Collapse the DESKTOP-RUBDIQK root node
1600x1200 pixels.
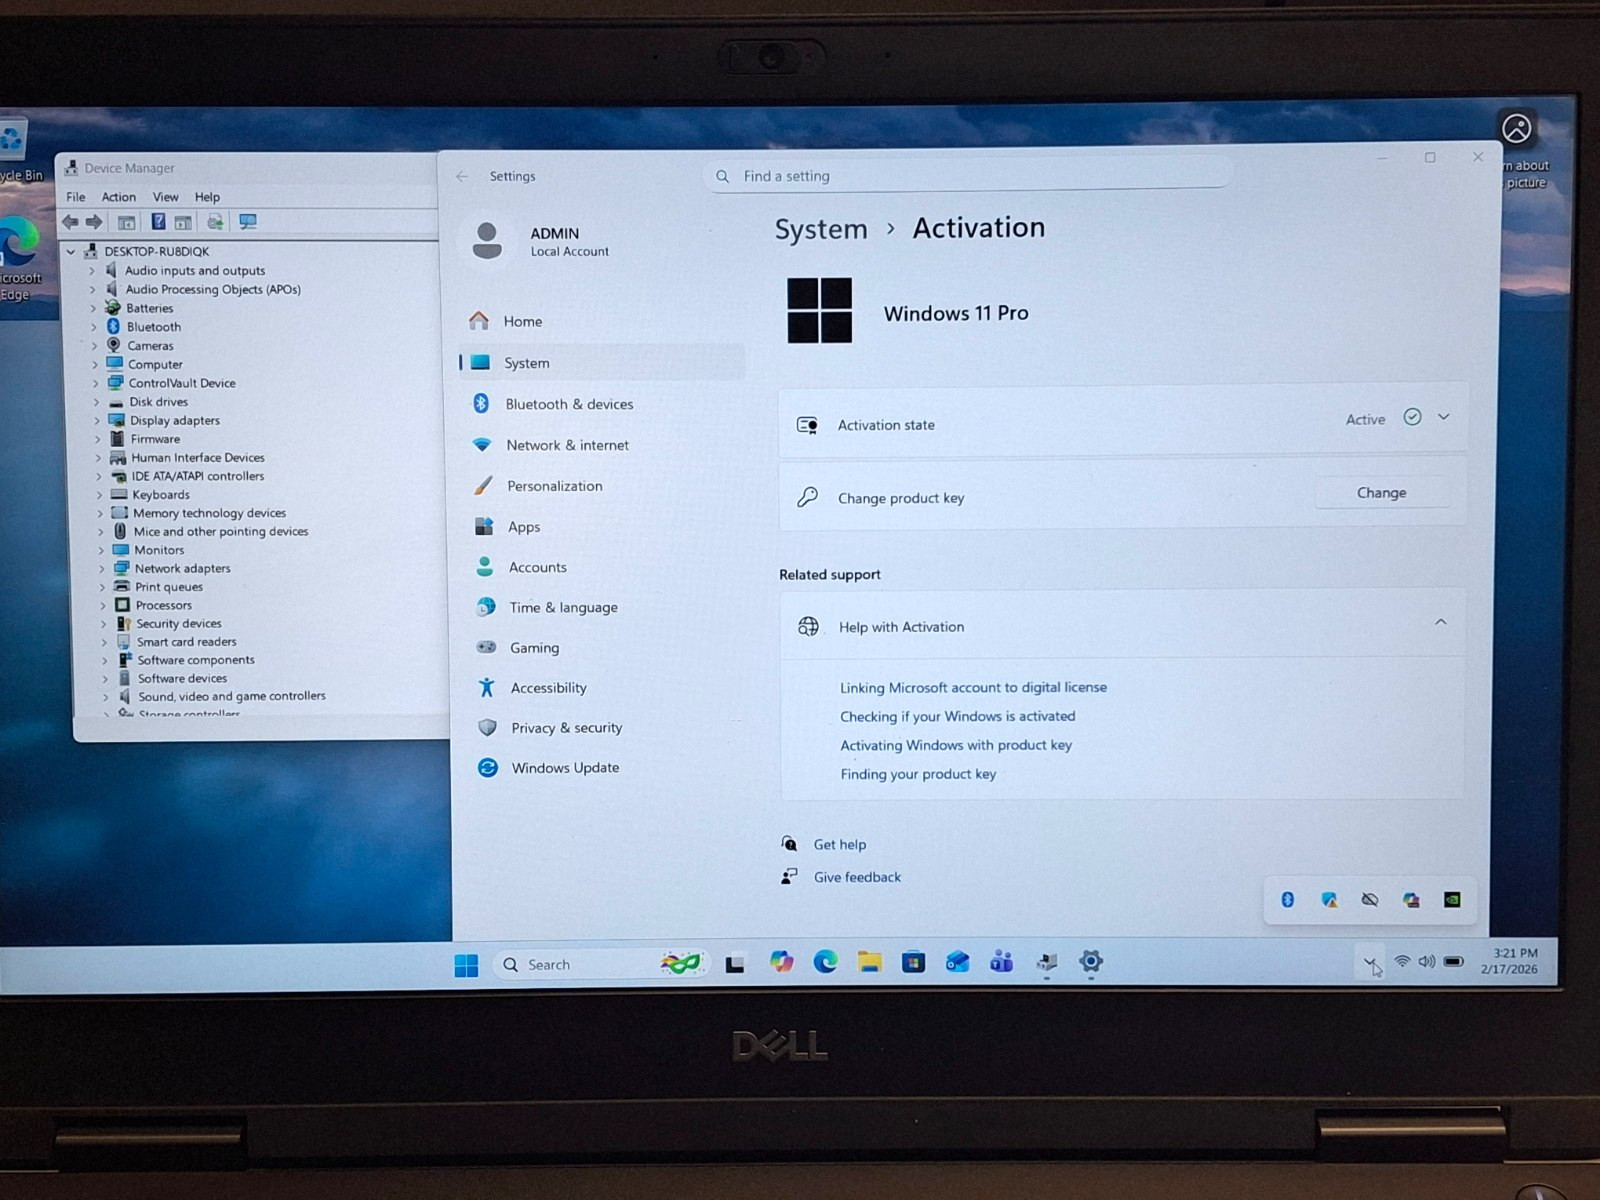pos(71,252)
